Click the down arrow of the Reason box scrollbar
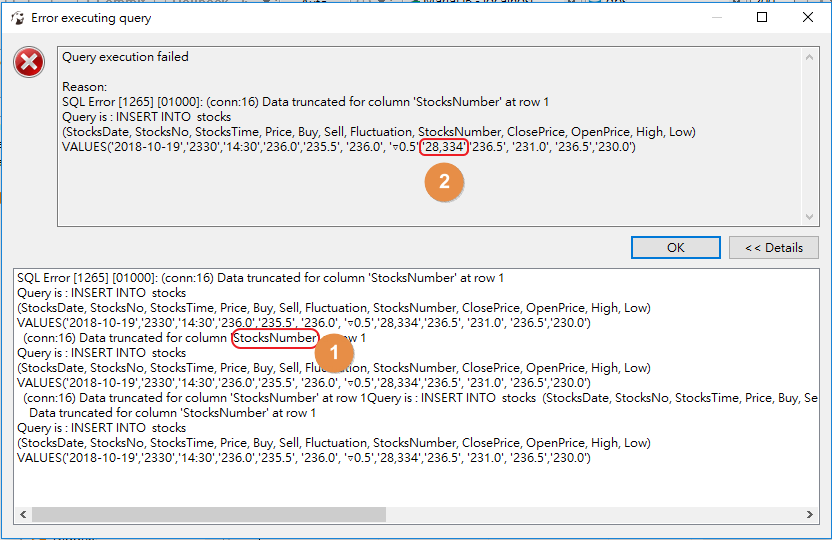The image size is (832, 540). pyautogui.click(x=809, y=216)
